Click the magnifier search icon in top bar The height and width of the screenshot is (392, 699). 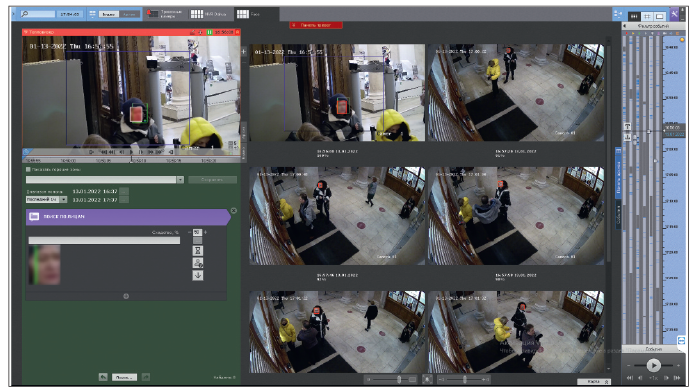(x=25, y=14)
